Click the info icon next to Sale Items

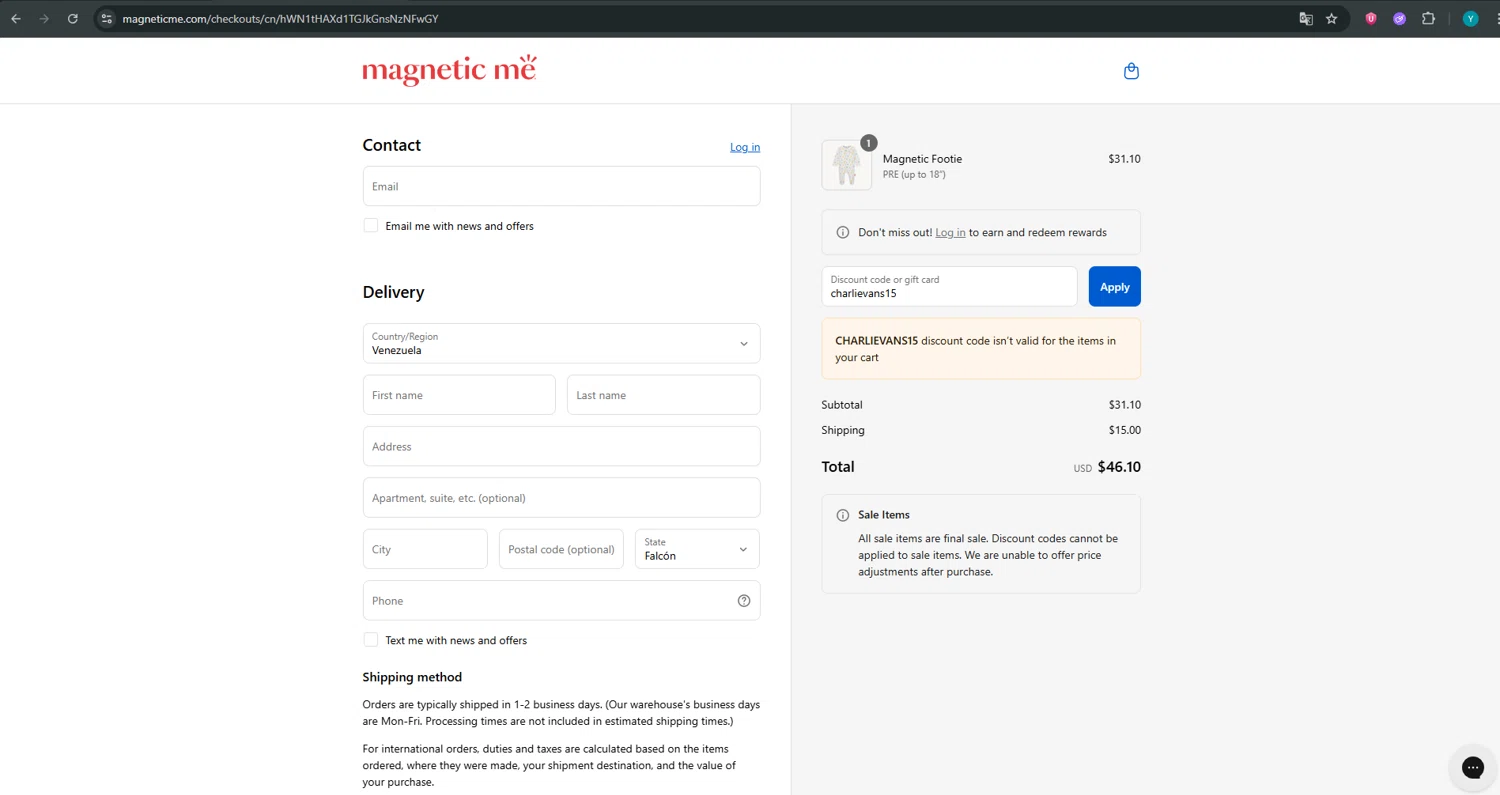point(843,515)
